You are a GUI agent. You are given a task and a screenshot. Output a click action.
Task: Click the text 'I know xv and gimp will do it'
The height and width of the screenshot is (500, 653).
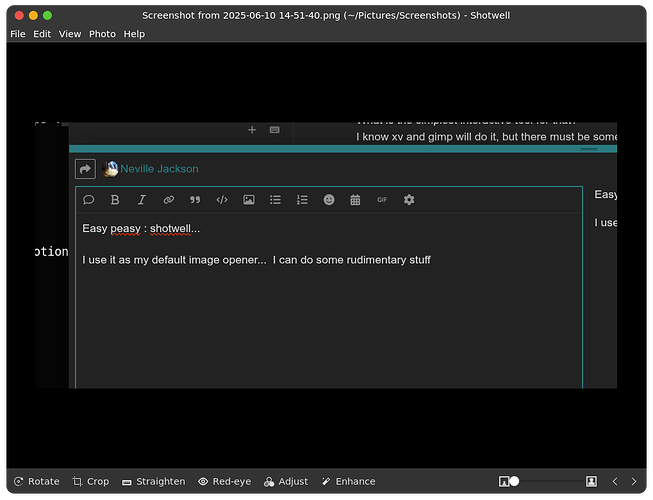427,137
